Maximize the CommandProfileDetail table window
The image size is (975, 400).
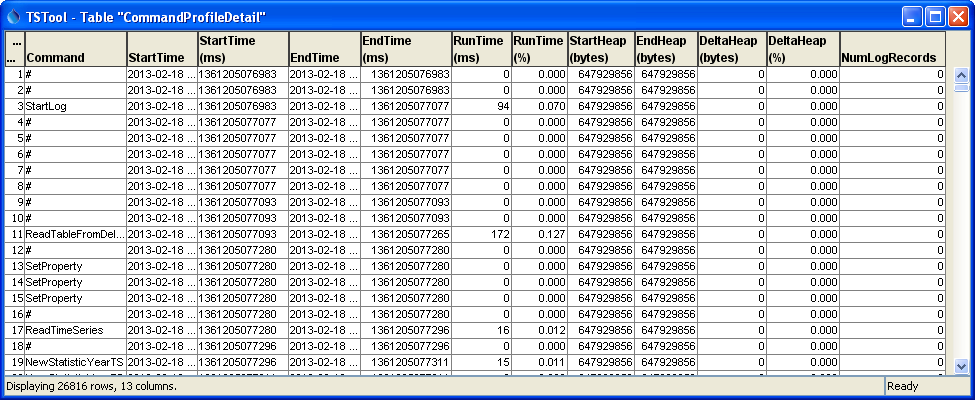[935, 16]
